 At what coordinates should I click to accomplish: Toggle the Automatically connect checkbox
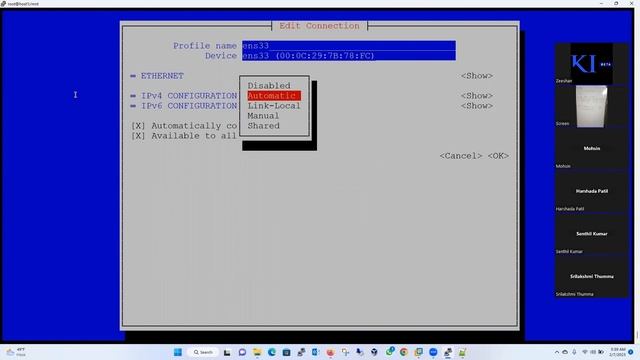(x=138, y=126)
